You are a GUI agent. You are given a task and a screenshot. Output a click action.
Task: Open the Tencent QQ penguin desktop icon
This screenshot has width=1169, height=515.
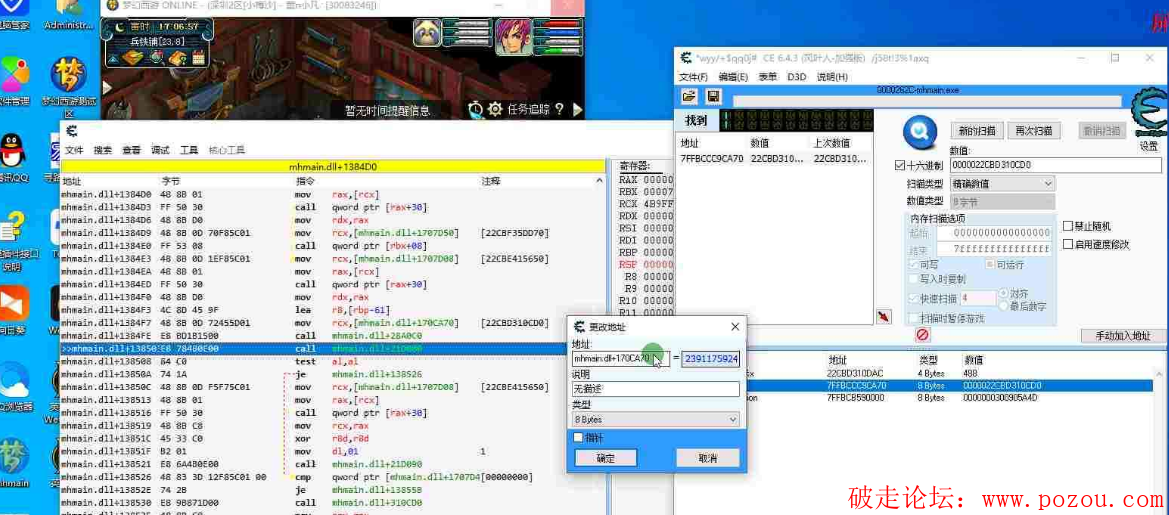11,159
